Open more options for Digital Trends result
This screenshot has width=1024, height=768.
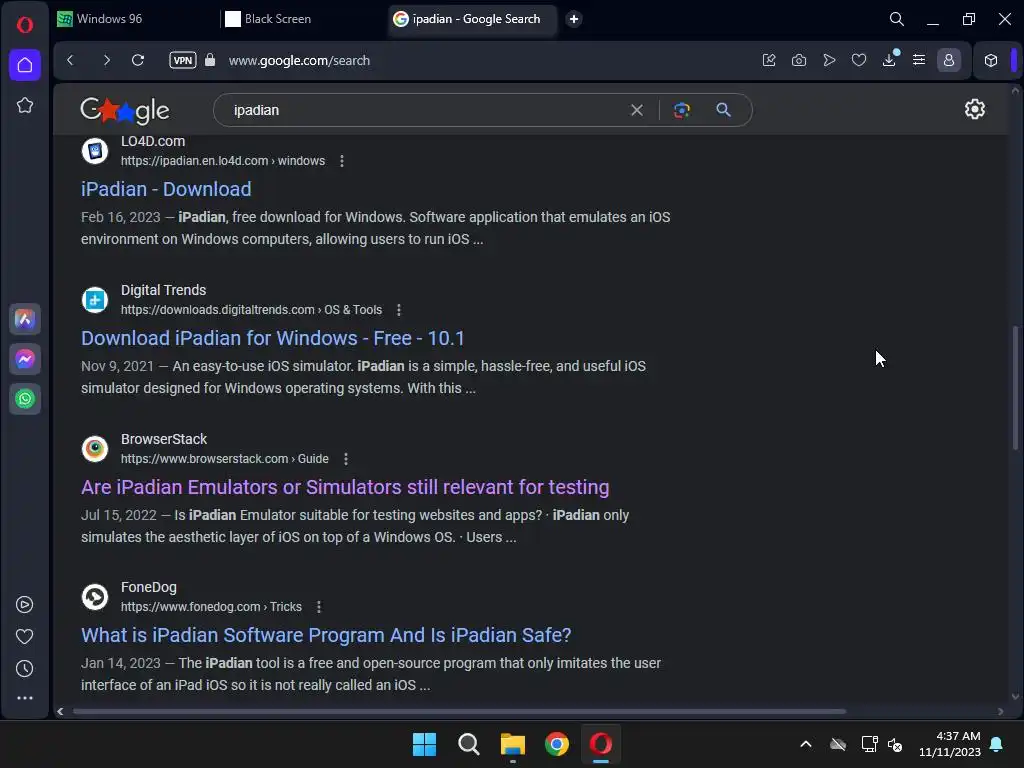click(398, 310)
